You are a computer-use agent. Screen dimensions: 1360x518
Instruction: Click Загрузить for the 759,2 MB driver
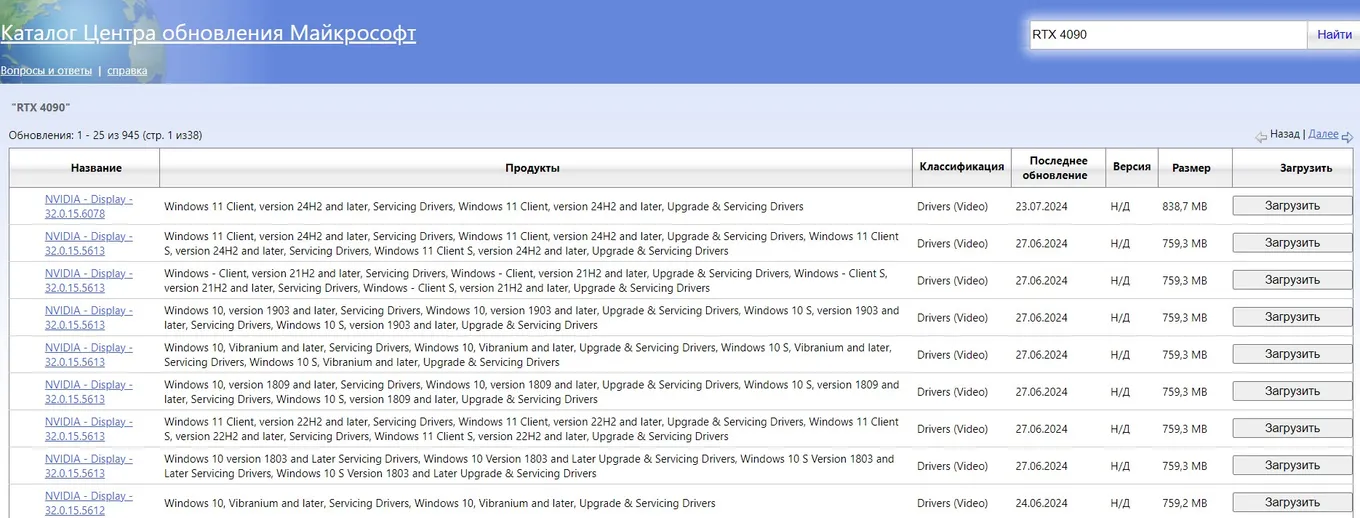[x=1292, y=502]
